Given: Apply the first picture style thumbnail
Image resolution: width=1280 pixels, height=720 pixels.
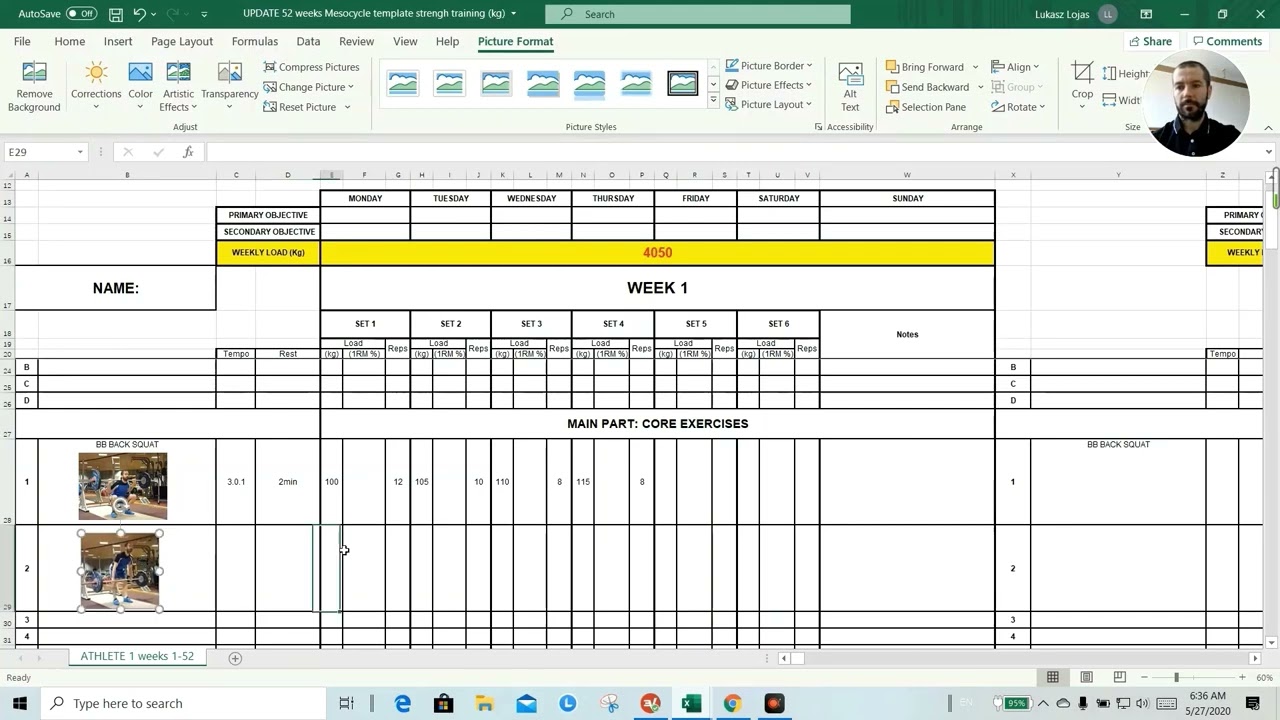Looking at the screenshot, I should pos(403,83).
